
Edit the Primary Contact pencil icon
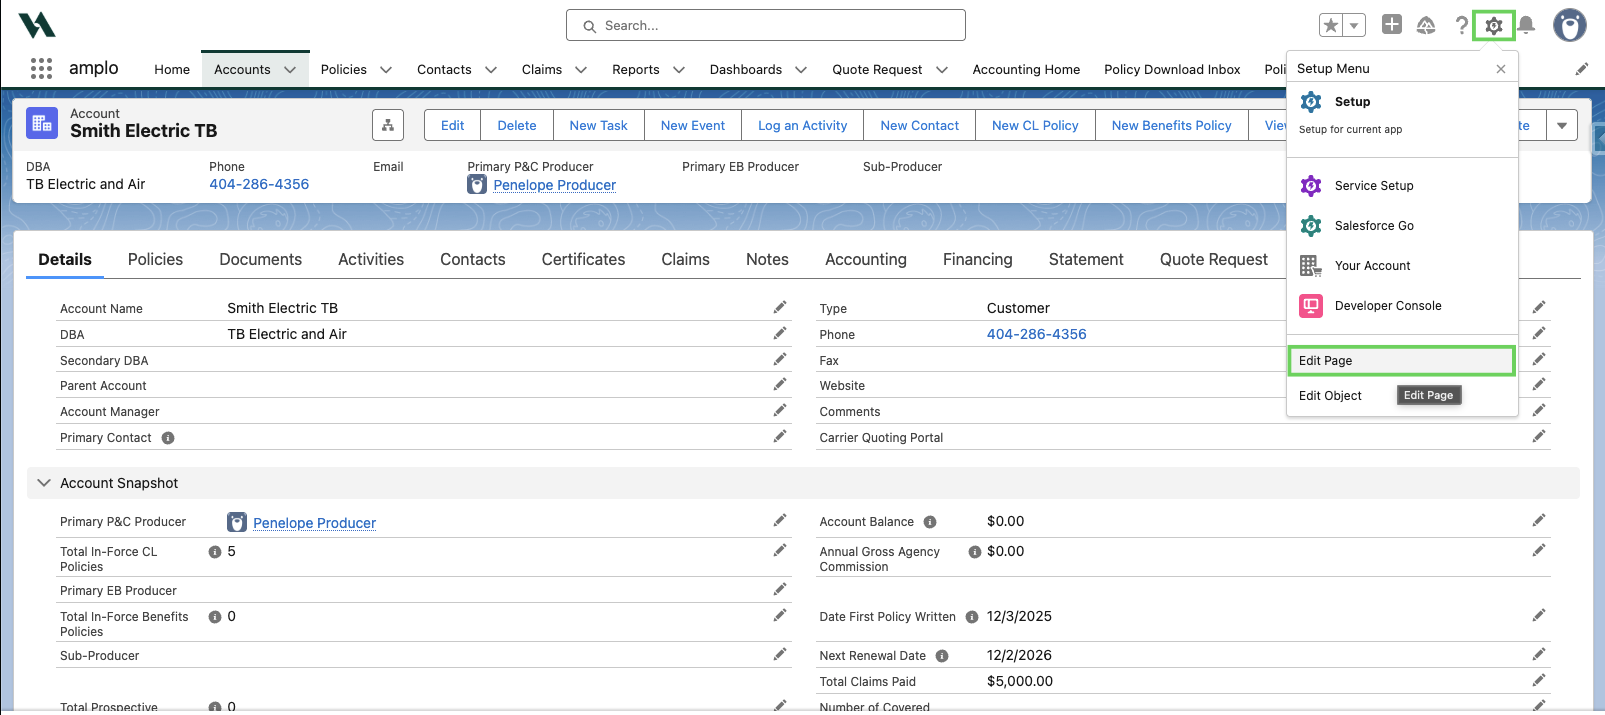[x=780, y=436]
